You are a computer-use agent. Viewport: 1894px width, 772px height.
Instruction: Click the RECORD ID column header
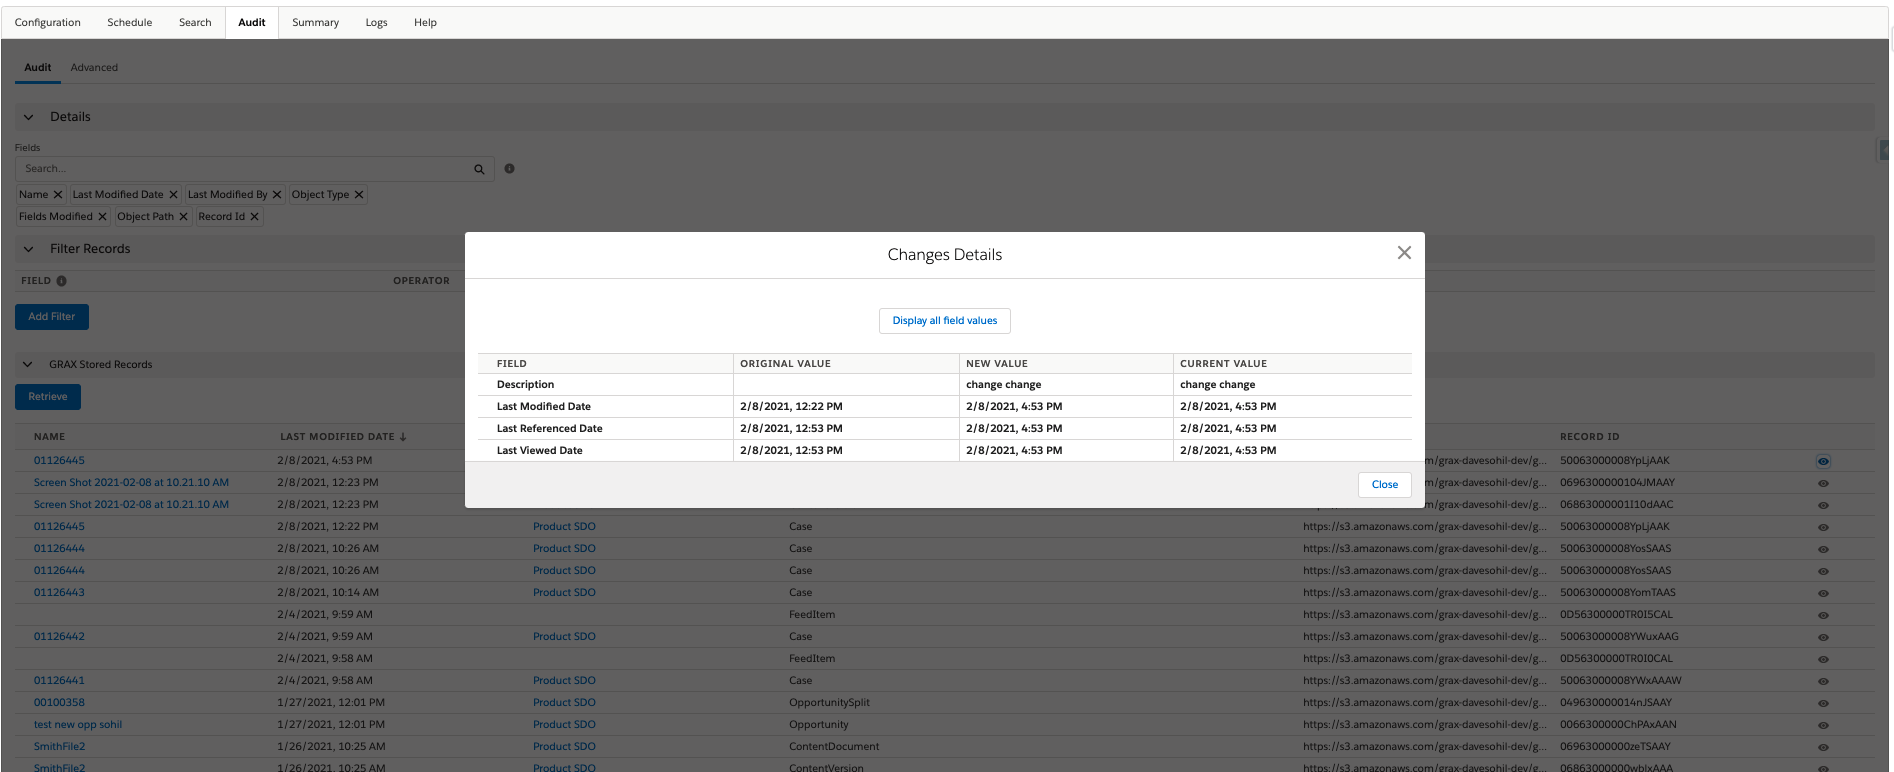pos(1589,437)
